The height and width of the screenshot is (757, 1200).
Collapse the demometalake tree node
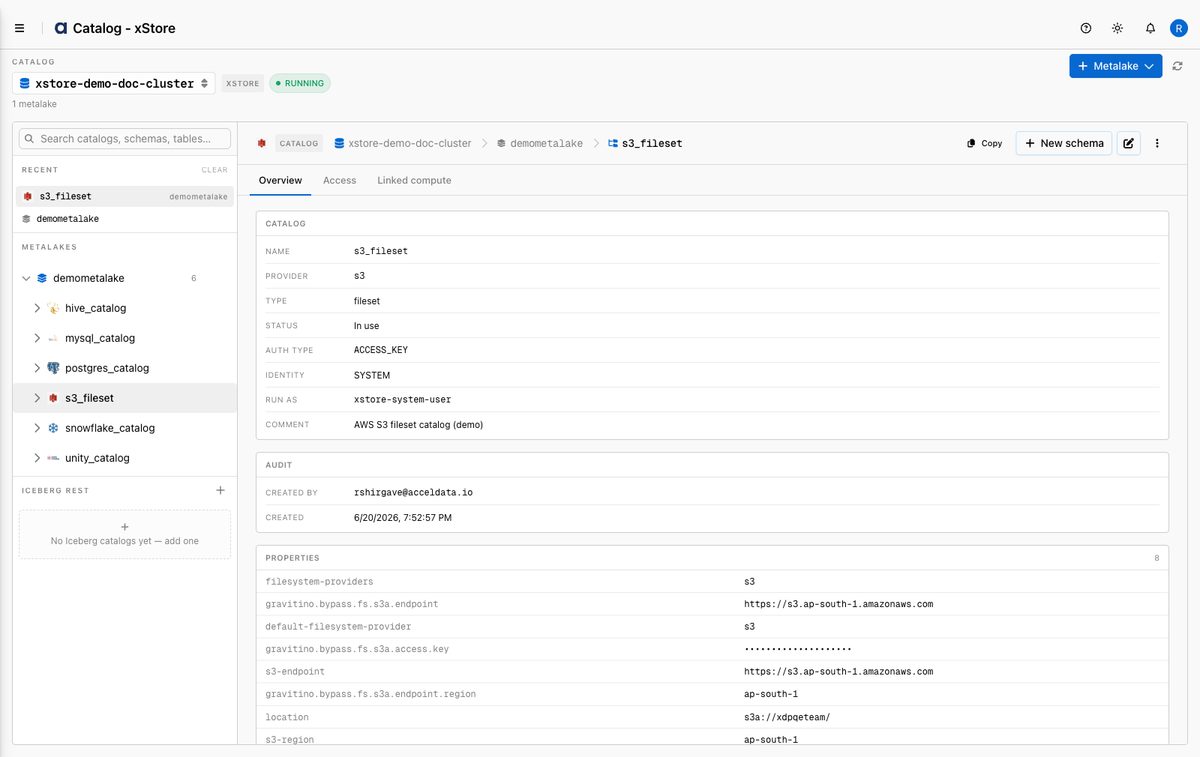click(26, 278)
